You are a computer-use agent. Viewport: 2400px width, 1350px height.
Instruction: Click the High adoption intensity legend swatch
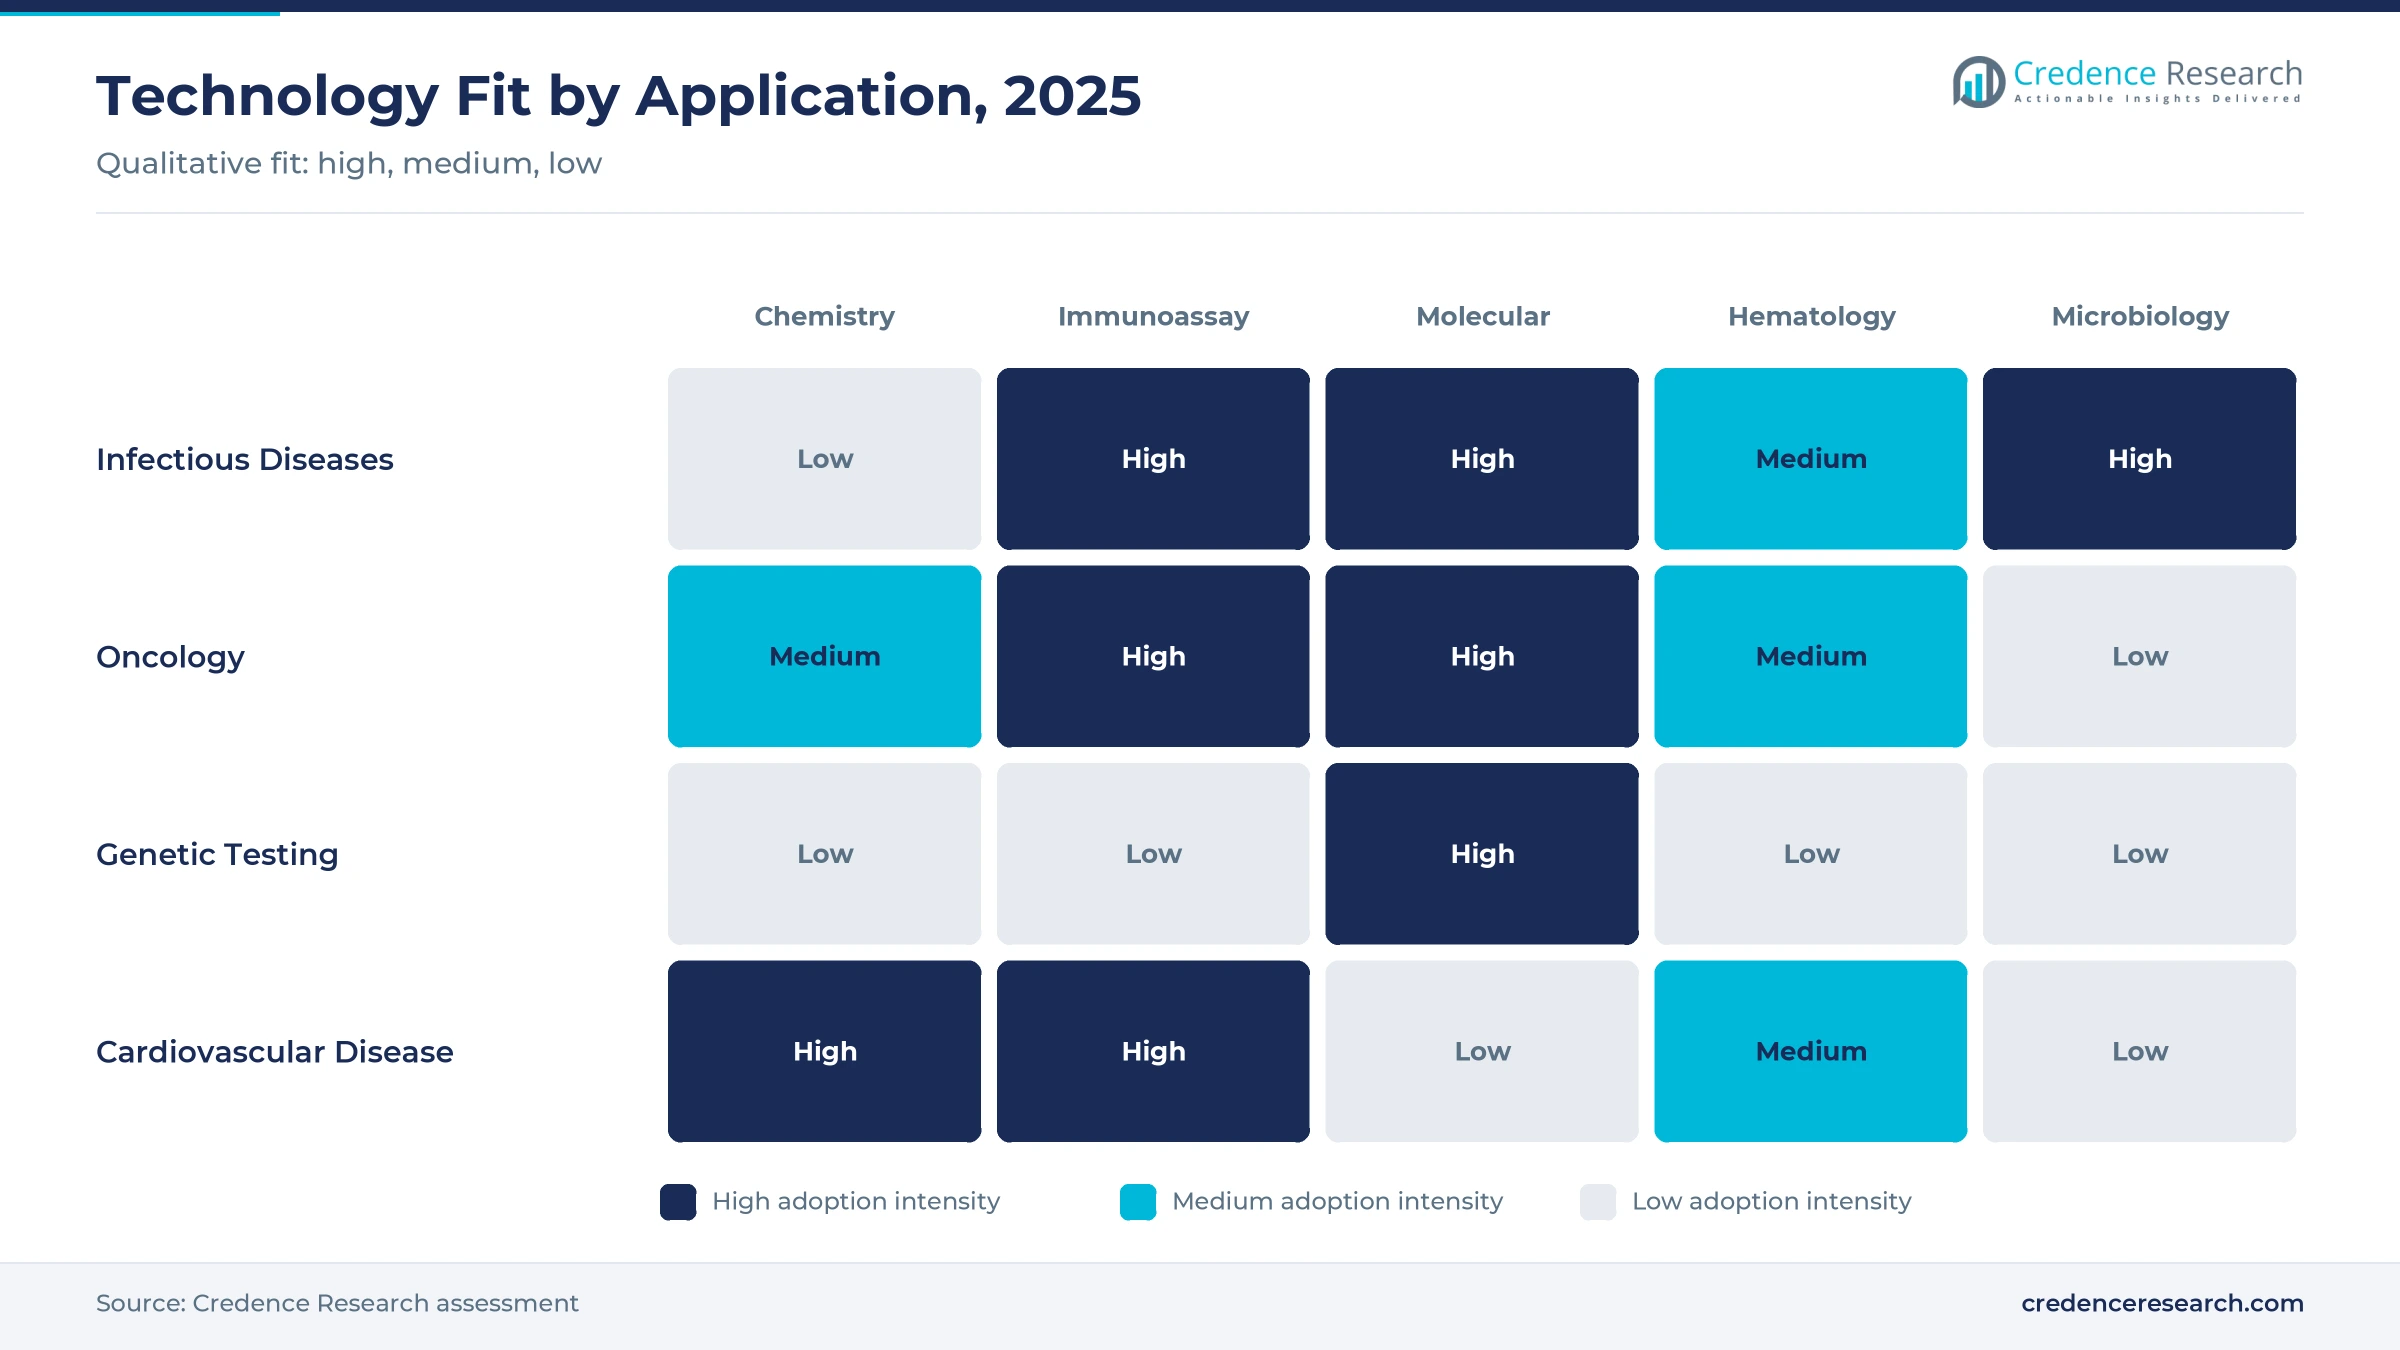tap(678, 1201)
